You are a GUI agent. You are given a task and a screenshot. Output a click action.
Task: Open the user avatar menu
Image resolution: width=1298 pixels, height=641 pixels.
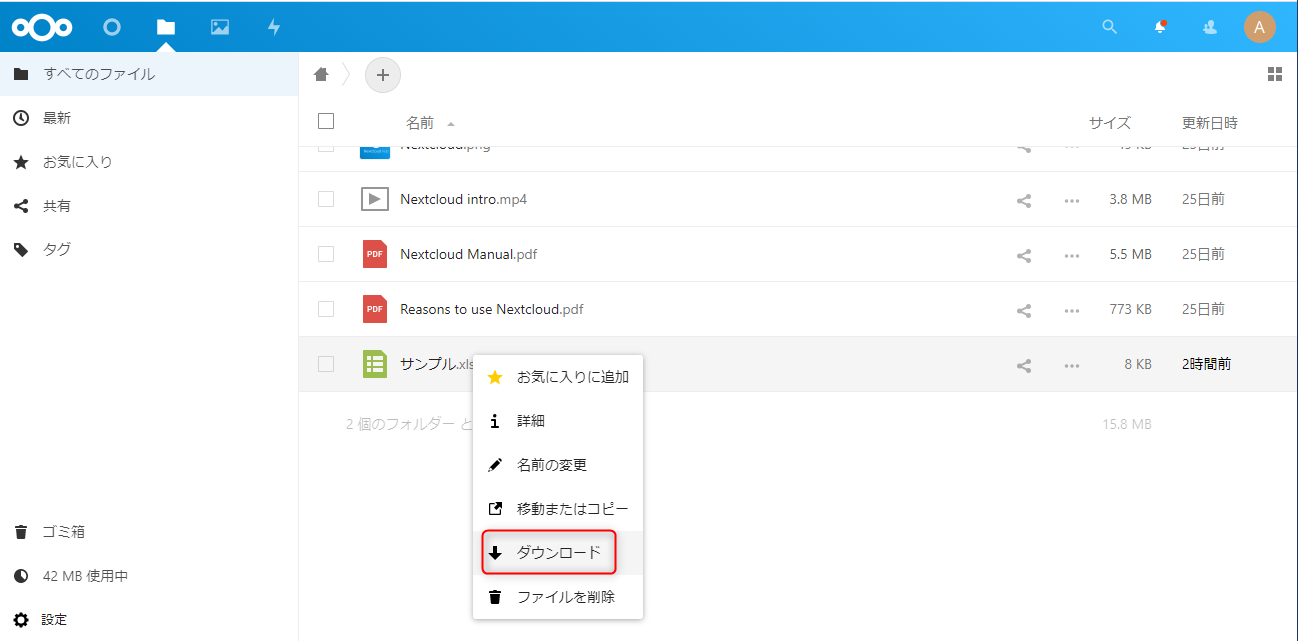[1259, 27]
